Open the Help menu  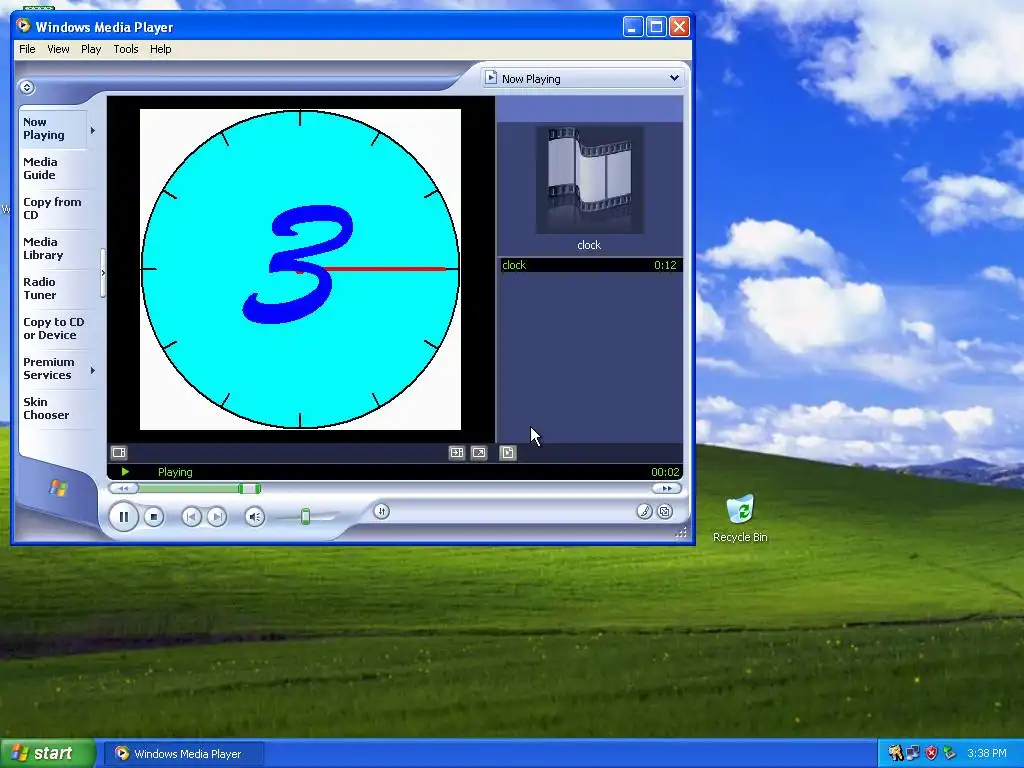coord(161,49)
